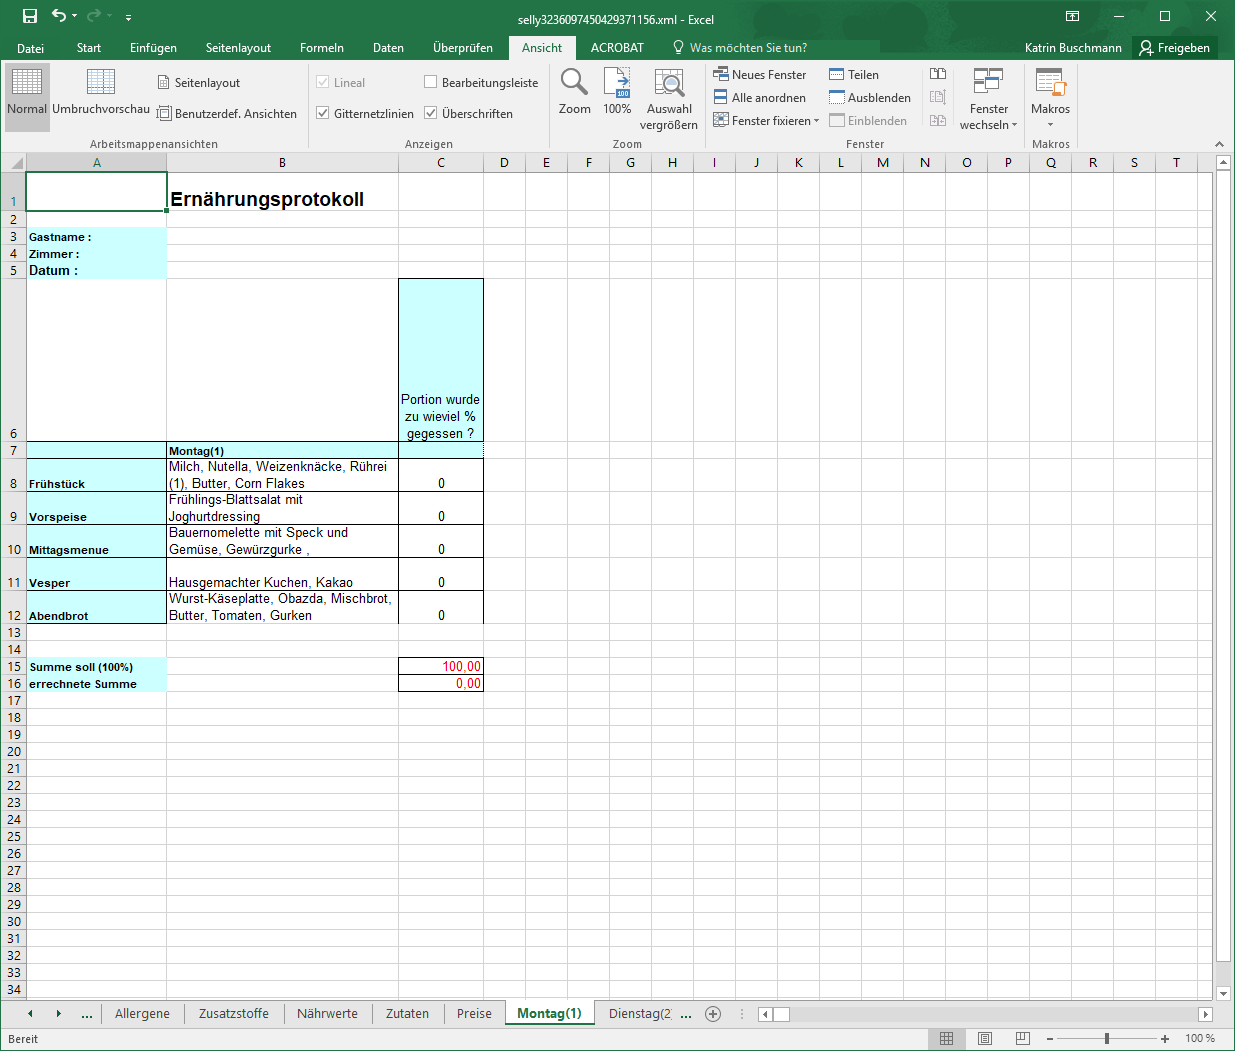Viewport: 1235px width, 1051px height.
Task: Click the zoom slider in the status bar
Action: pos(1107,1039)
